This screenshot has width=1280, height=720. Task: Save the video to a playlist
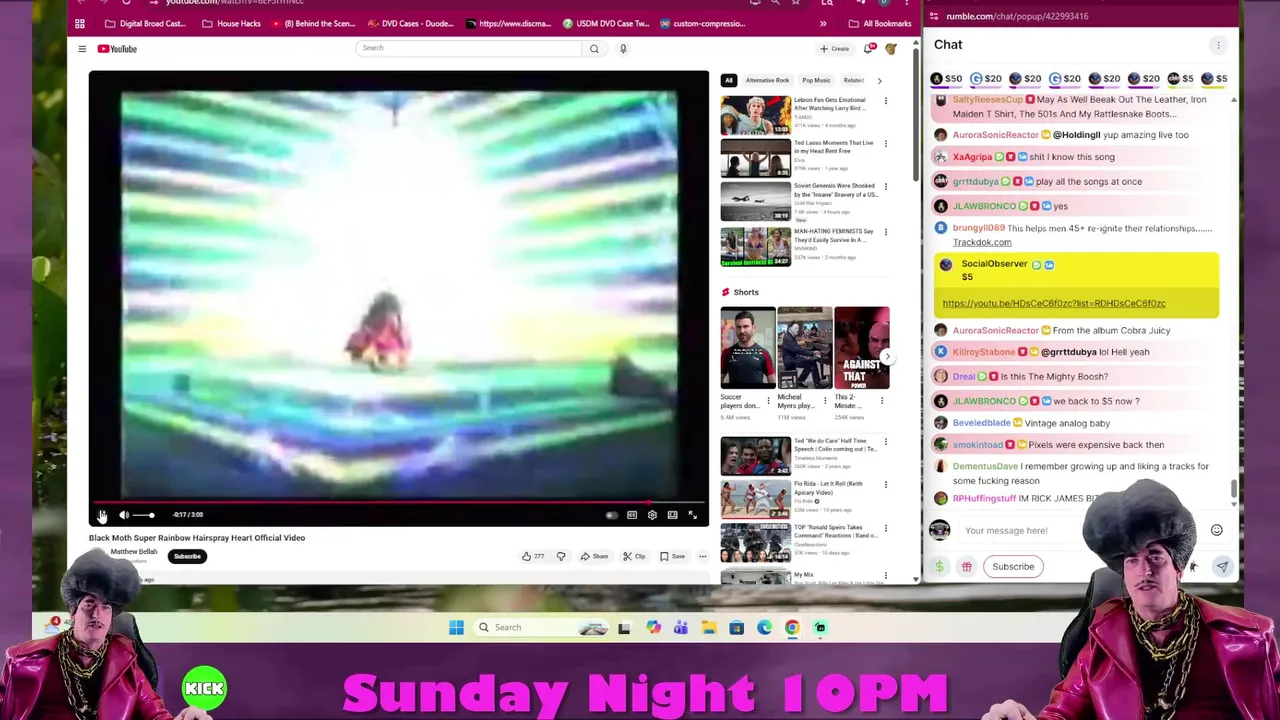click(x=672, y=557)
